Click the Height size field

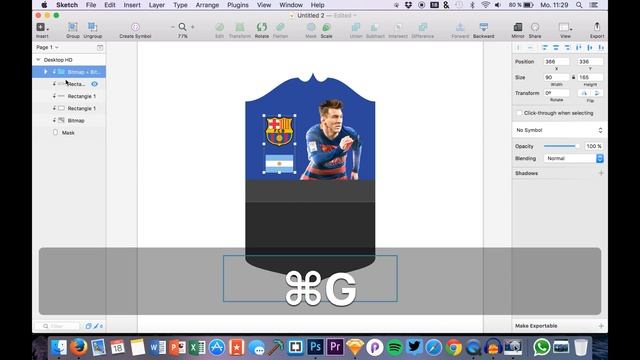pos(590,77)
